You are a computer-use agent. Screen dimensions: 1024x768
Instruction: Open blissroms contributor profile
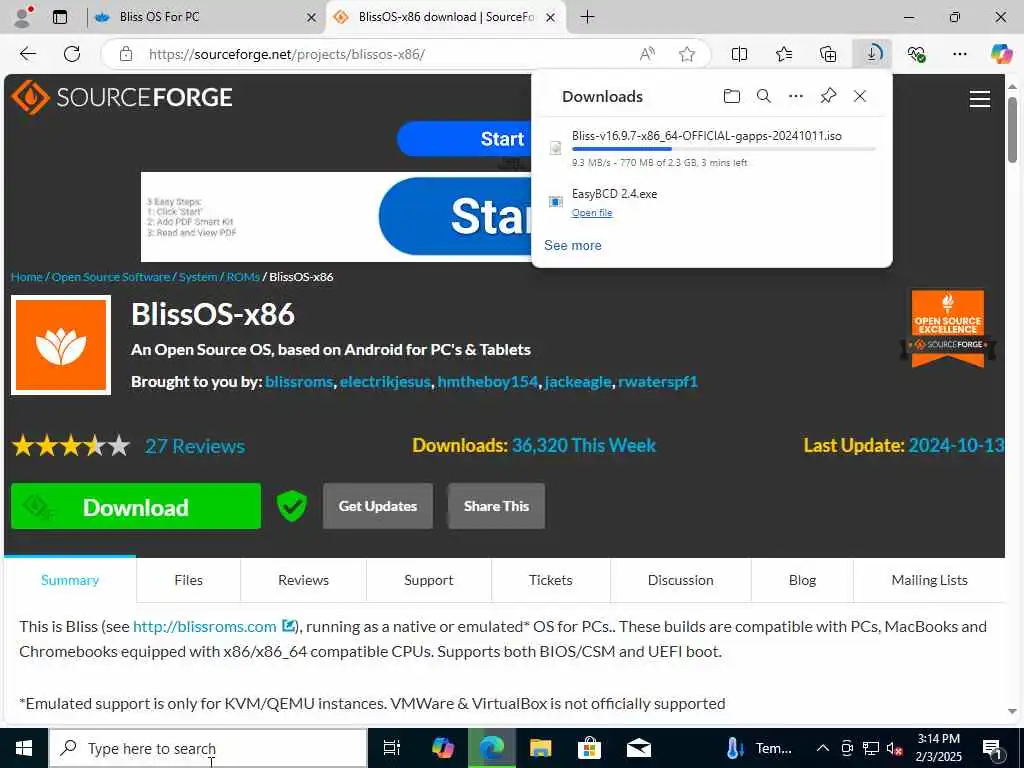299,381
